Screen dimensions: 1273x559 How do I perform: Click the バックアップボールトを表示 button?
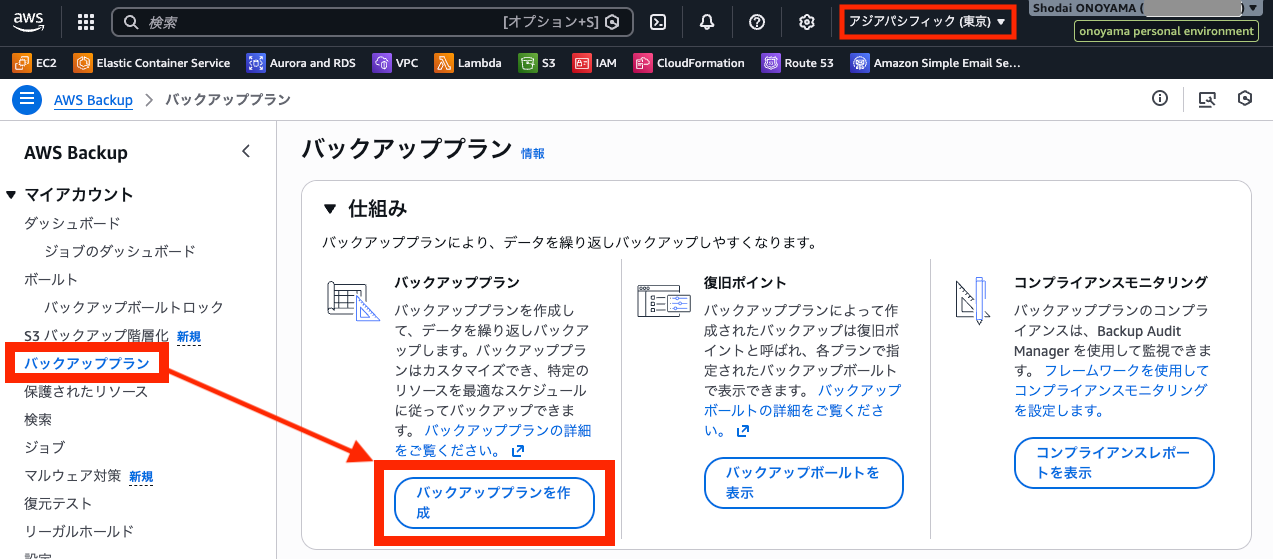(804, 483)
